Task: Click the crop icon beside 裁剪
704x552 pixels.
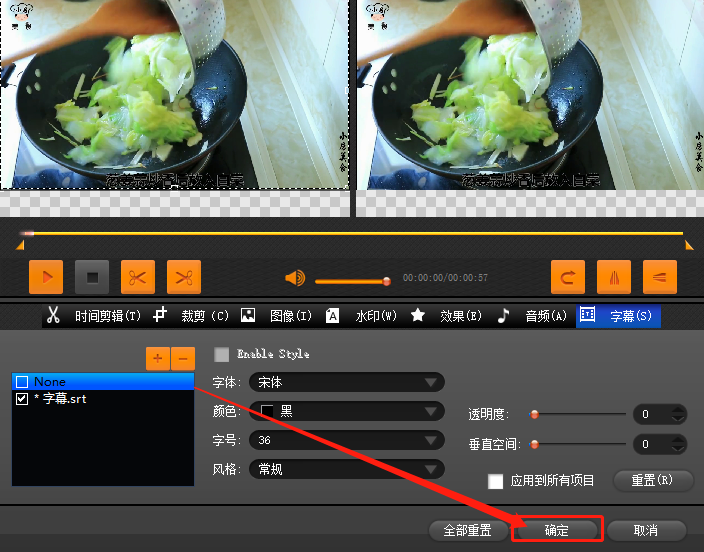Action: [160, 315]
